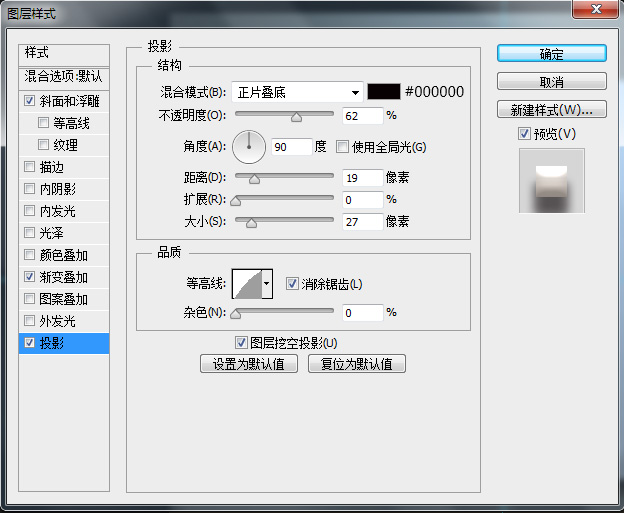The image size is (624, 513).
Task: Focus the opacity value field showing 62
Action: pyautogui.click(x=363, y=116)
